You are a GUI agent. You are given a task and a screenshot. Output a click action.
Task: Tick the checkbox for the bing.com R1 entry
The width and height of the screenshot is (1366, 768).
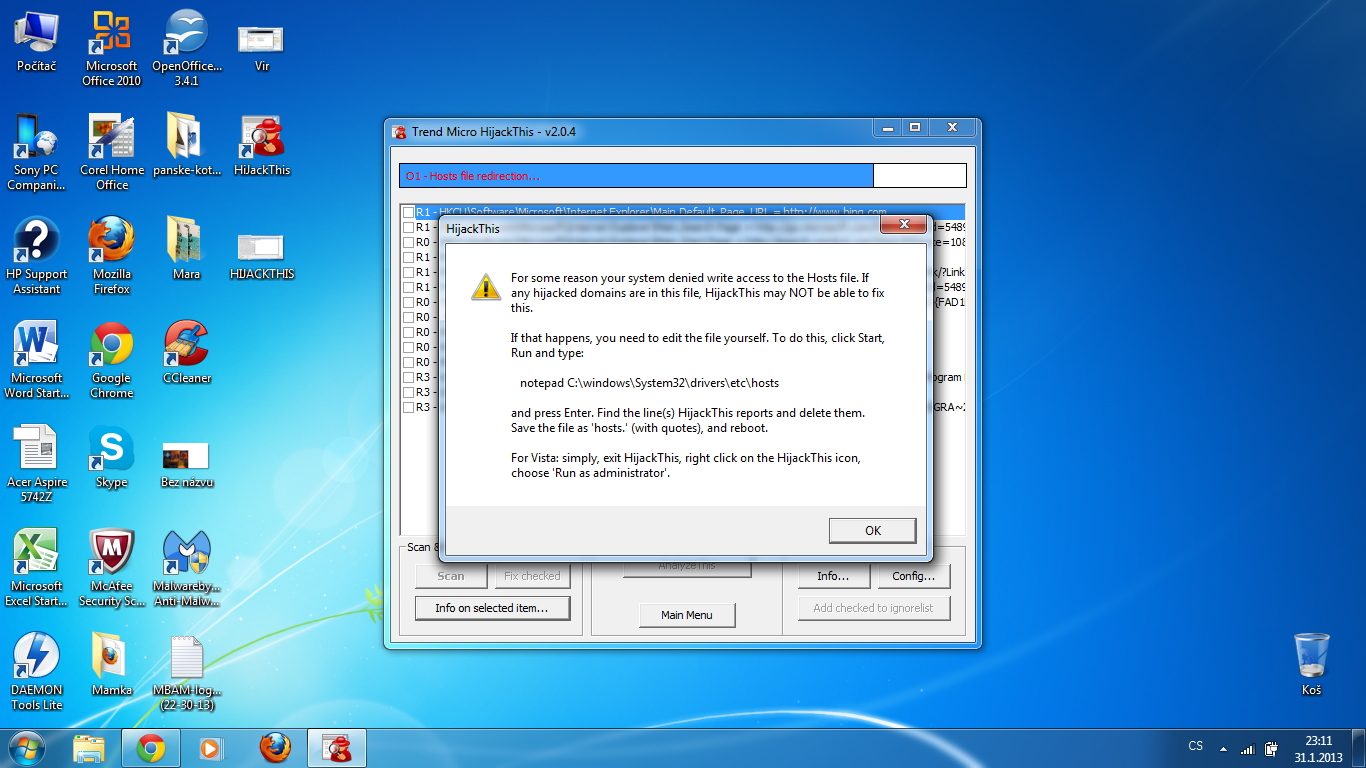pyautogui.click(x=408, y=212)
